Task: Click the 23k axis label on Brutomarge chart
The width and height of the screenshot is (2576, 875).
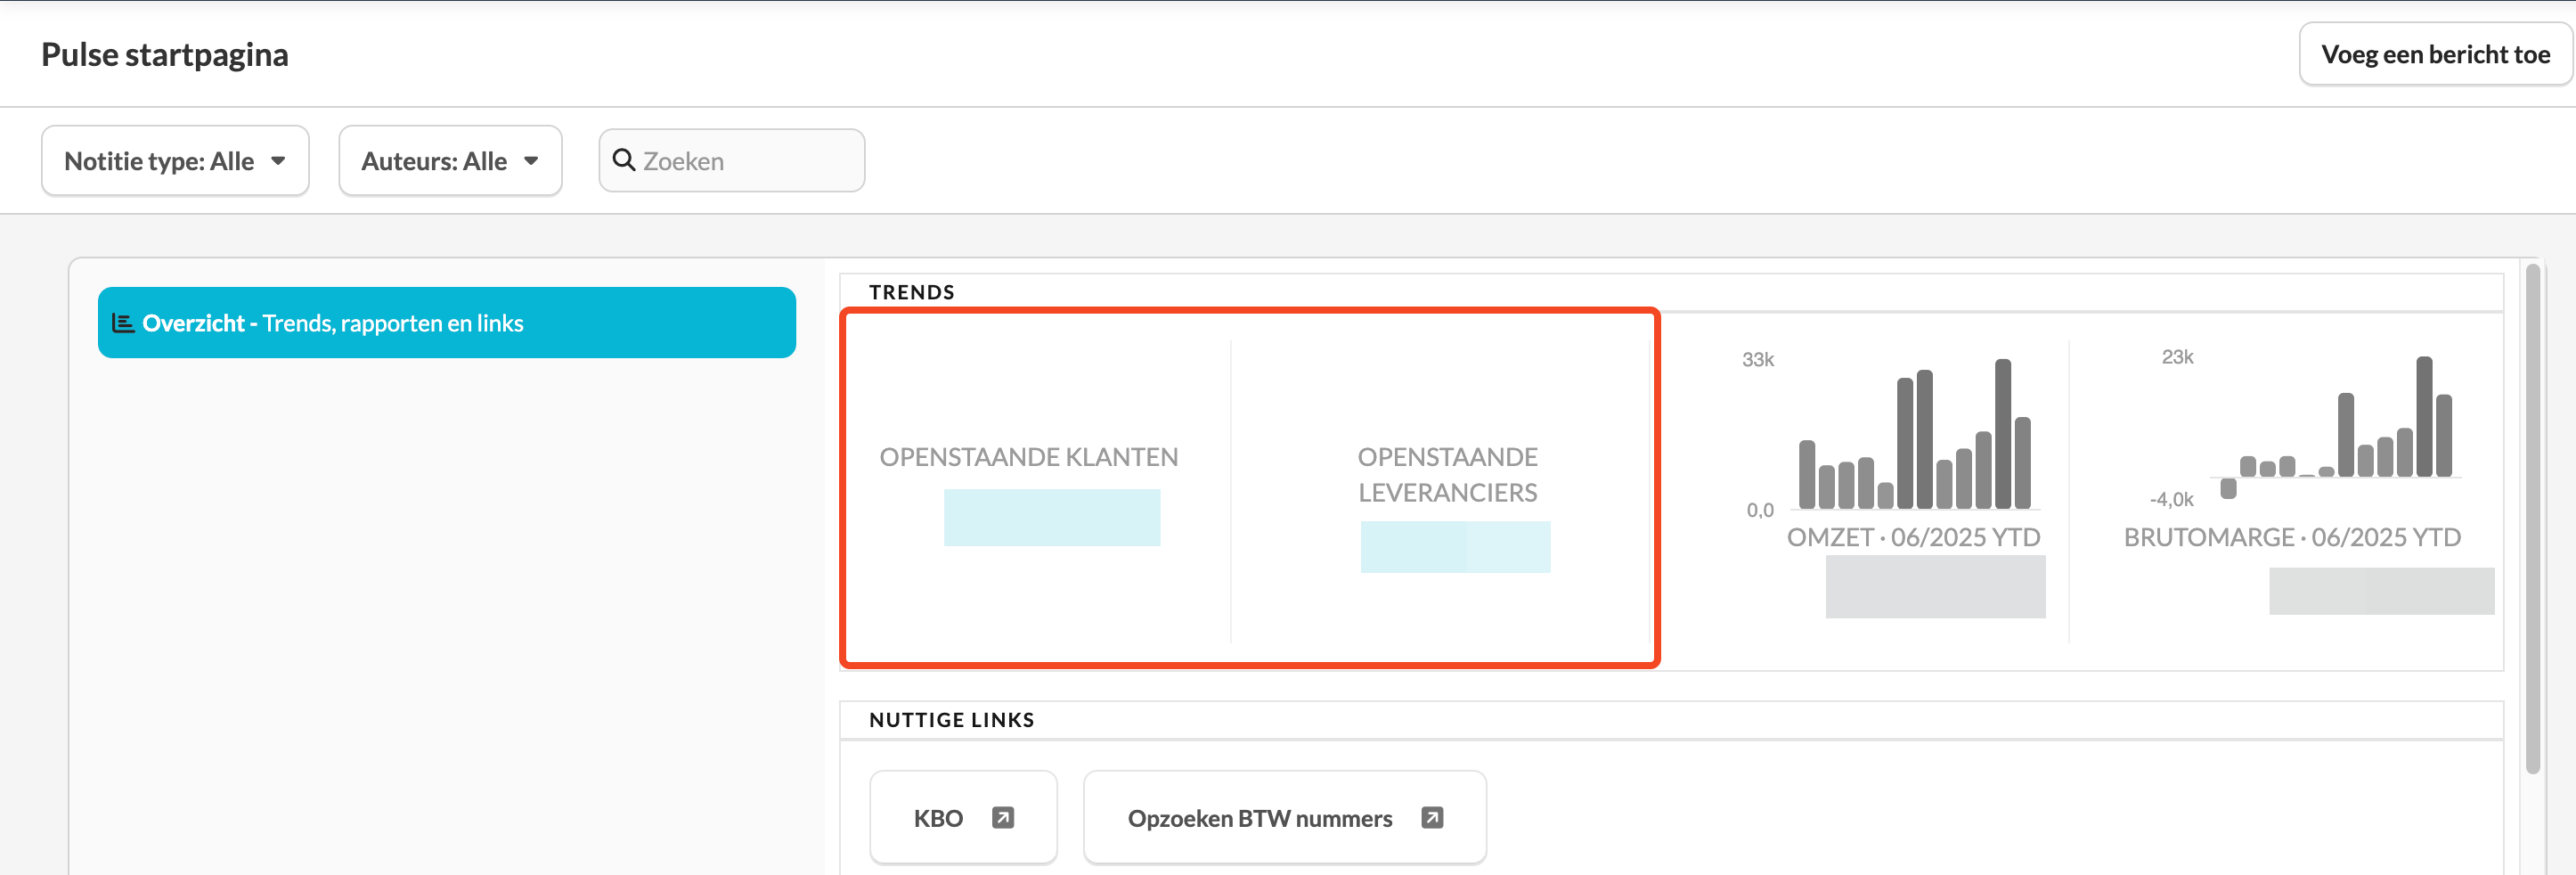Action: tap(2177, 357)
